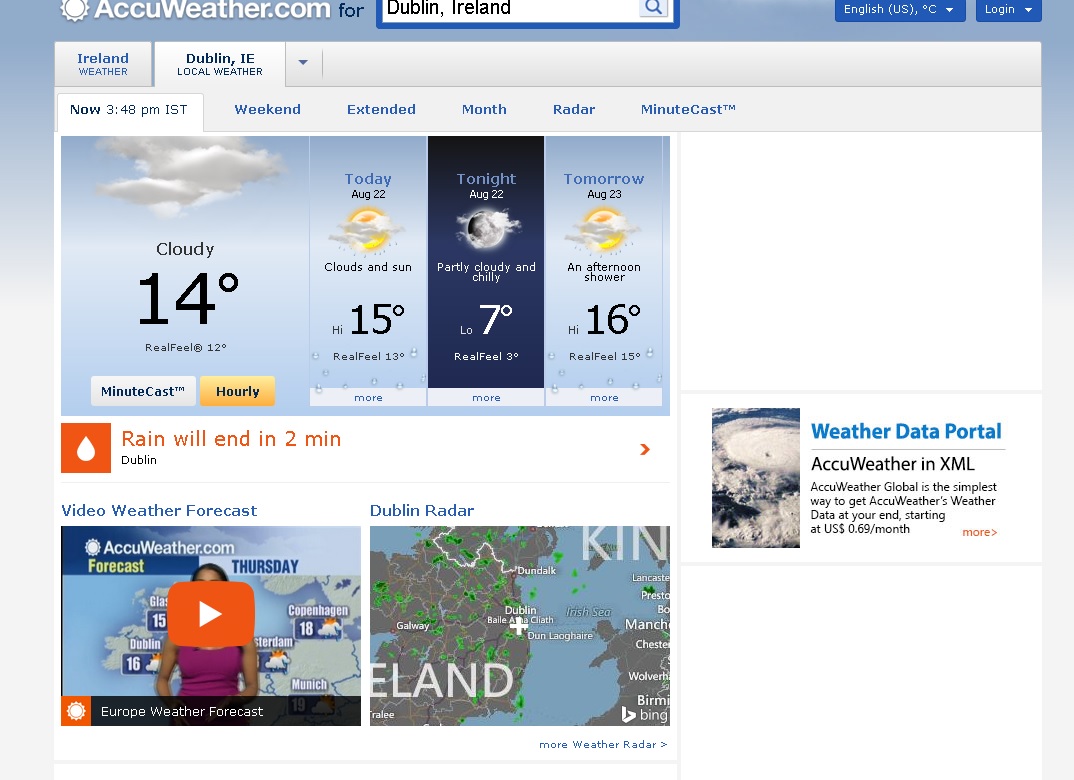The width and height of the screenshot is (1074, 780).
Task: Click the Weather Data Portal ad title
Action: pyautogui.click(x=906, y=431)
